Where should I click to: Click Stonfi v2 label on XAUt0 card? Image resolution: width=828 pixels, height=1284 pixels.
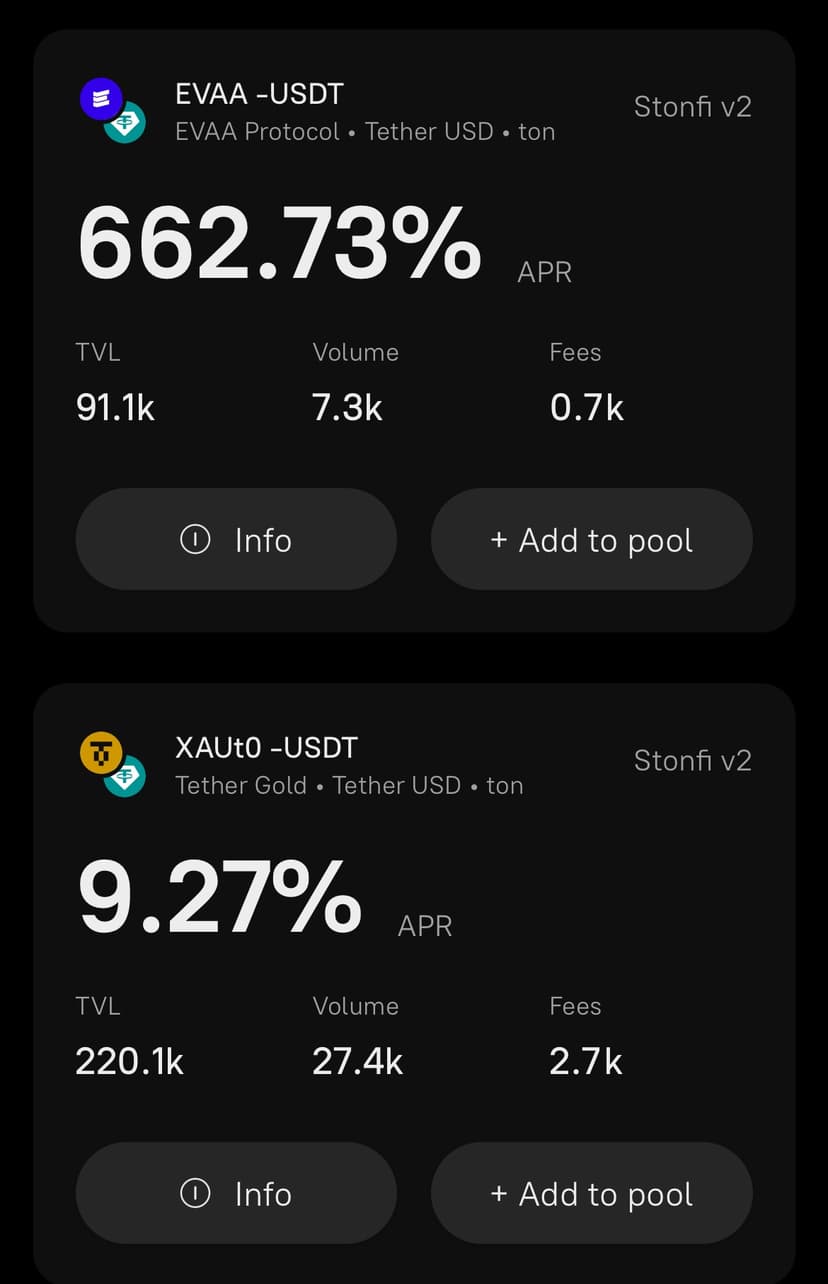(x=692, y=760)
